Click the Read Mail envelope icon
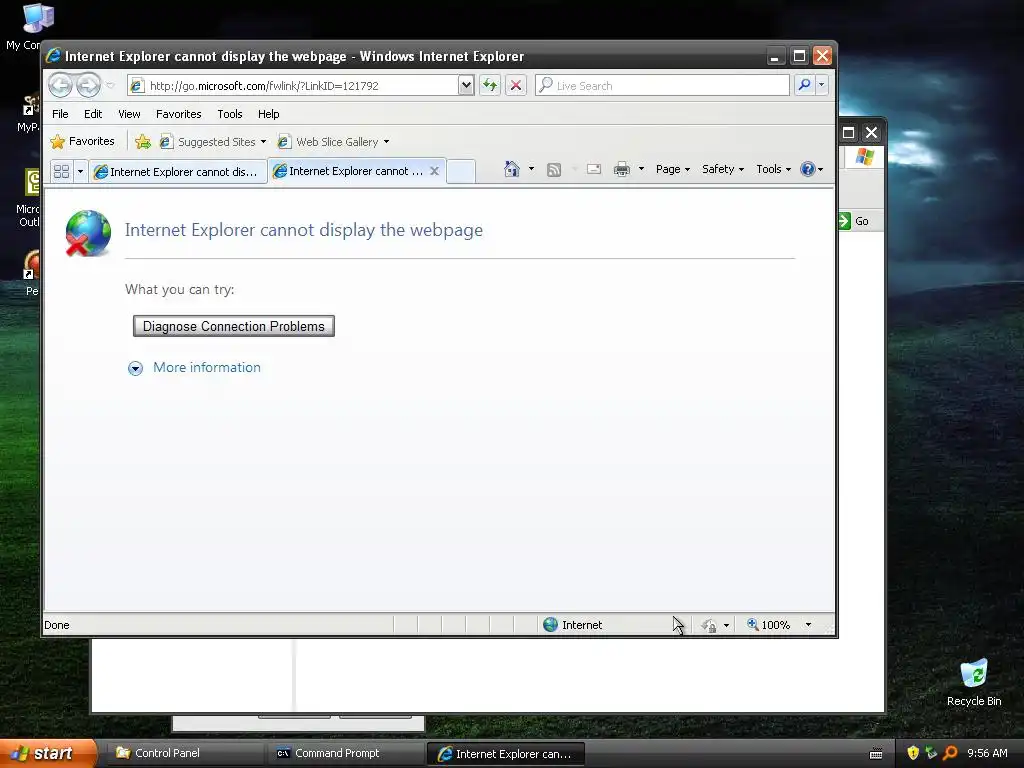The image size is (1024, 768). pos(594,170)
